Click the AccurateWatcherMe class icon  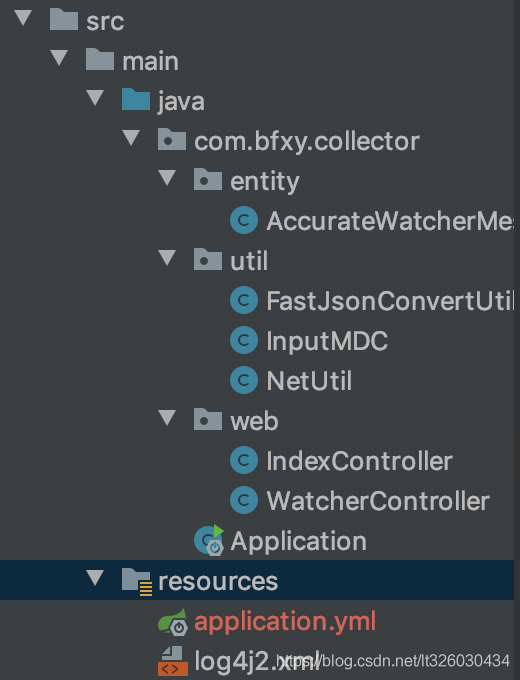[244, 220]
